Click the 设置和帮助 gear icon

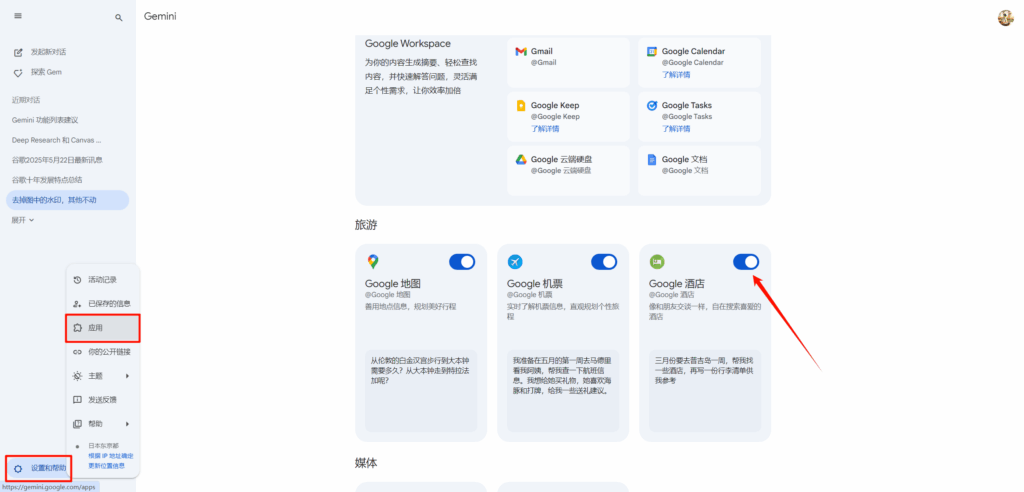click(x=18, y=468)
